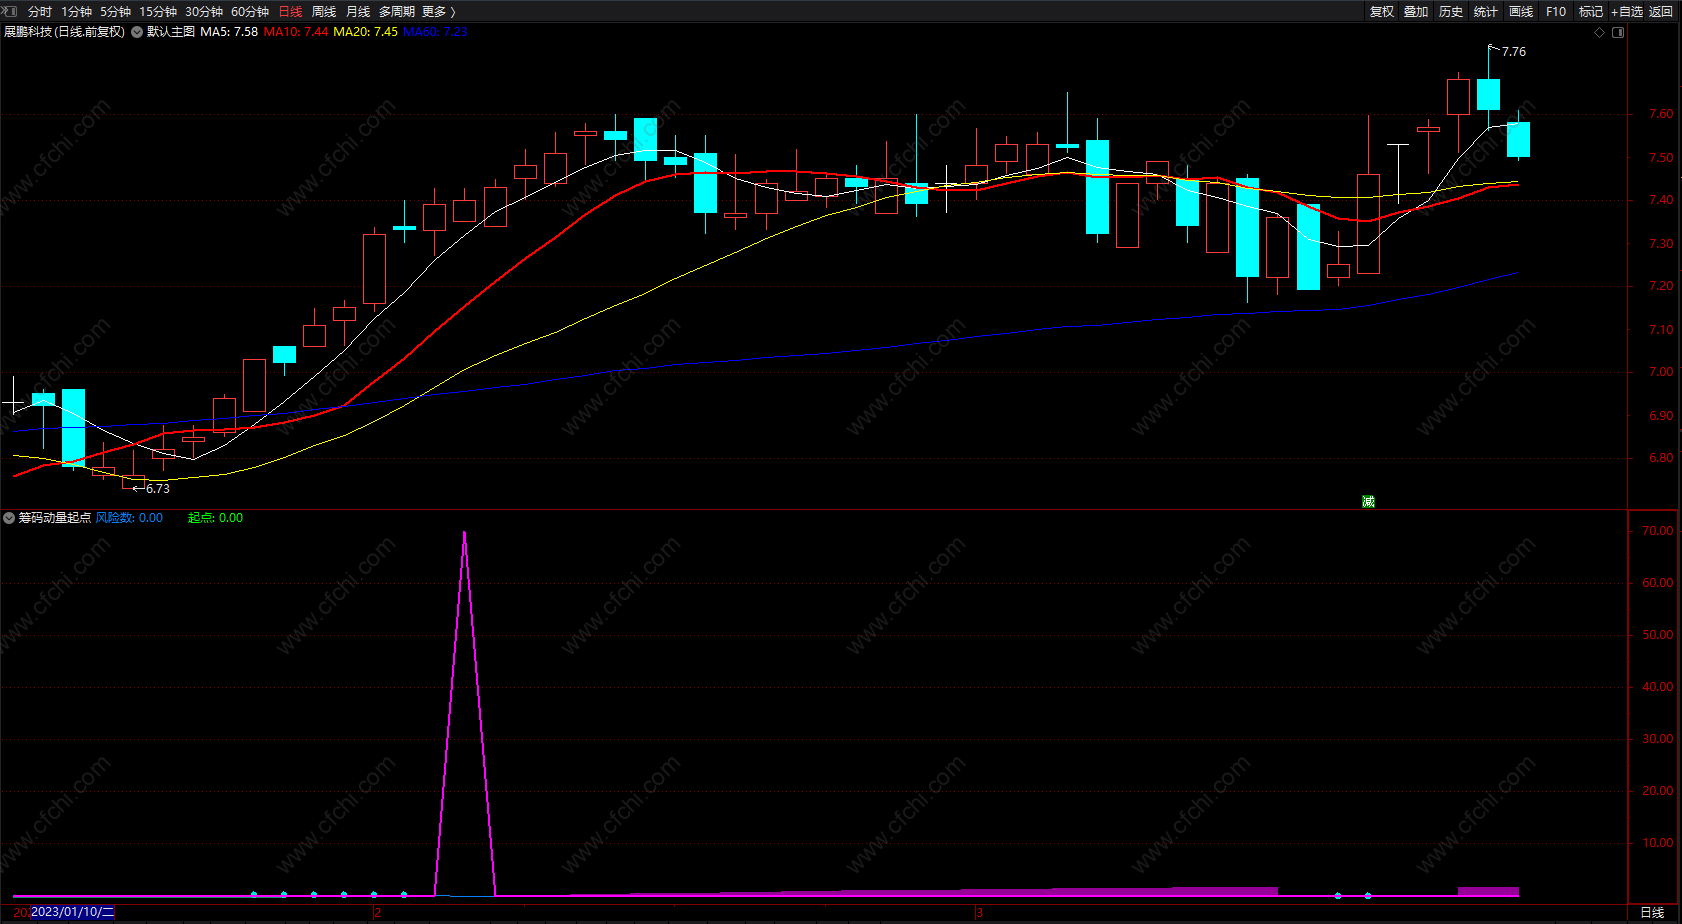Viewport: 1682px width, 924px height.
Task: Select the 1分钟 period tab
Action: 76,11
